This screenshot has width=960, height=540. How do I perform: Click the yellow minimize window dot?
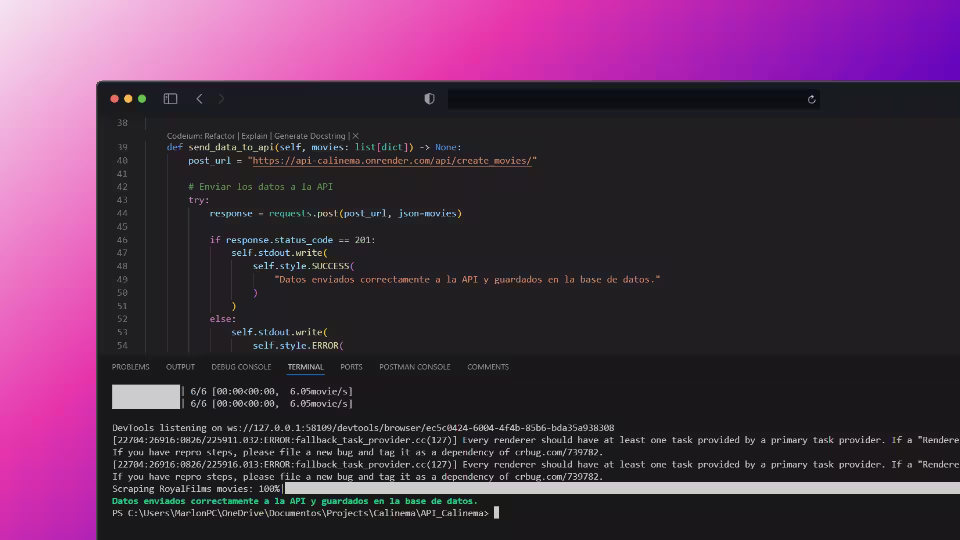point(128,99)
